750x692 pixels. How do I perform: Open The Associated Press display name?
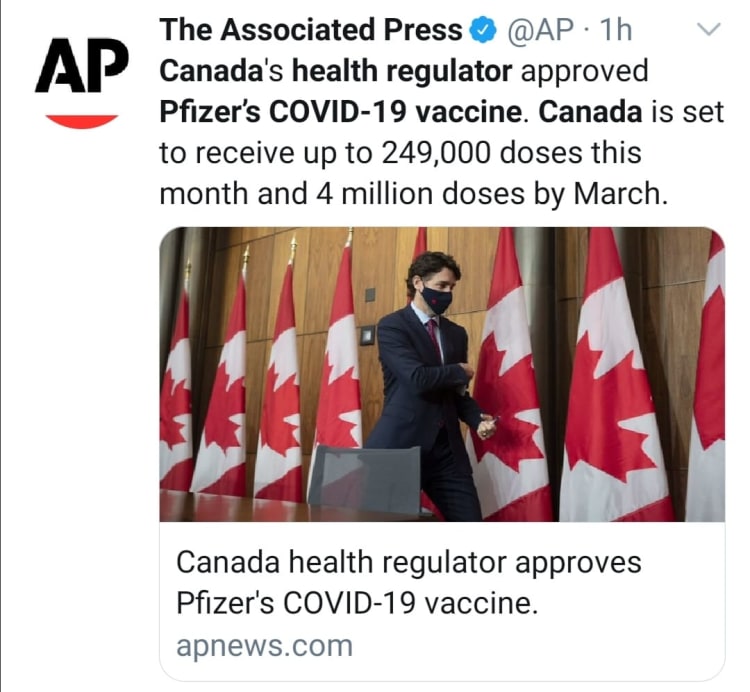pos(311,31)
